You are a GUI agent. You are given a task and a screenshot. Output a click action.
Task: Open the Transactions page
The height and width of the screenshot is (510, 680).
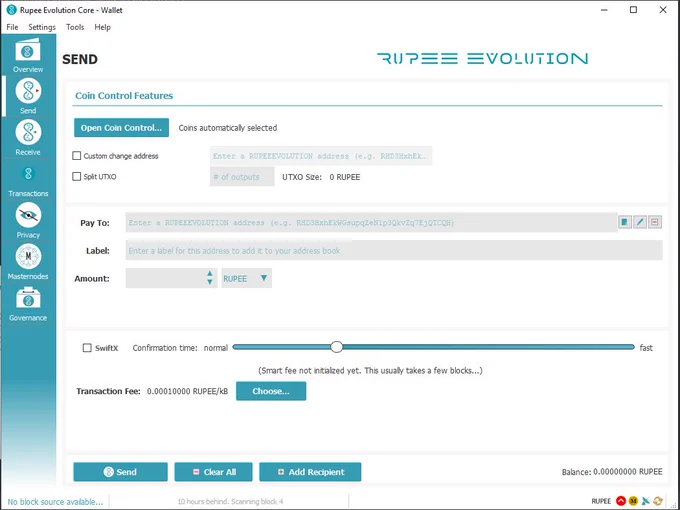28,180
